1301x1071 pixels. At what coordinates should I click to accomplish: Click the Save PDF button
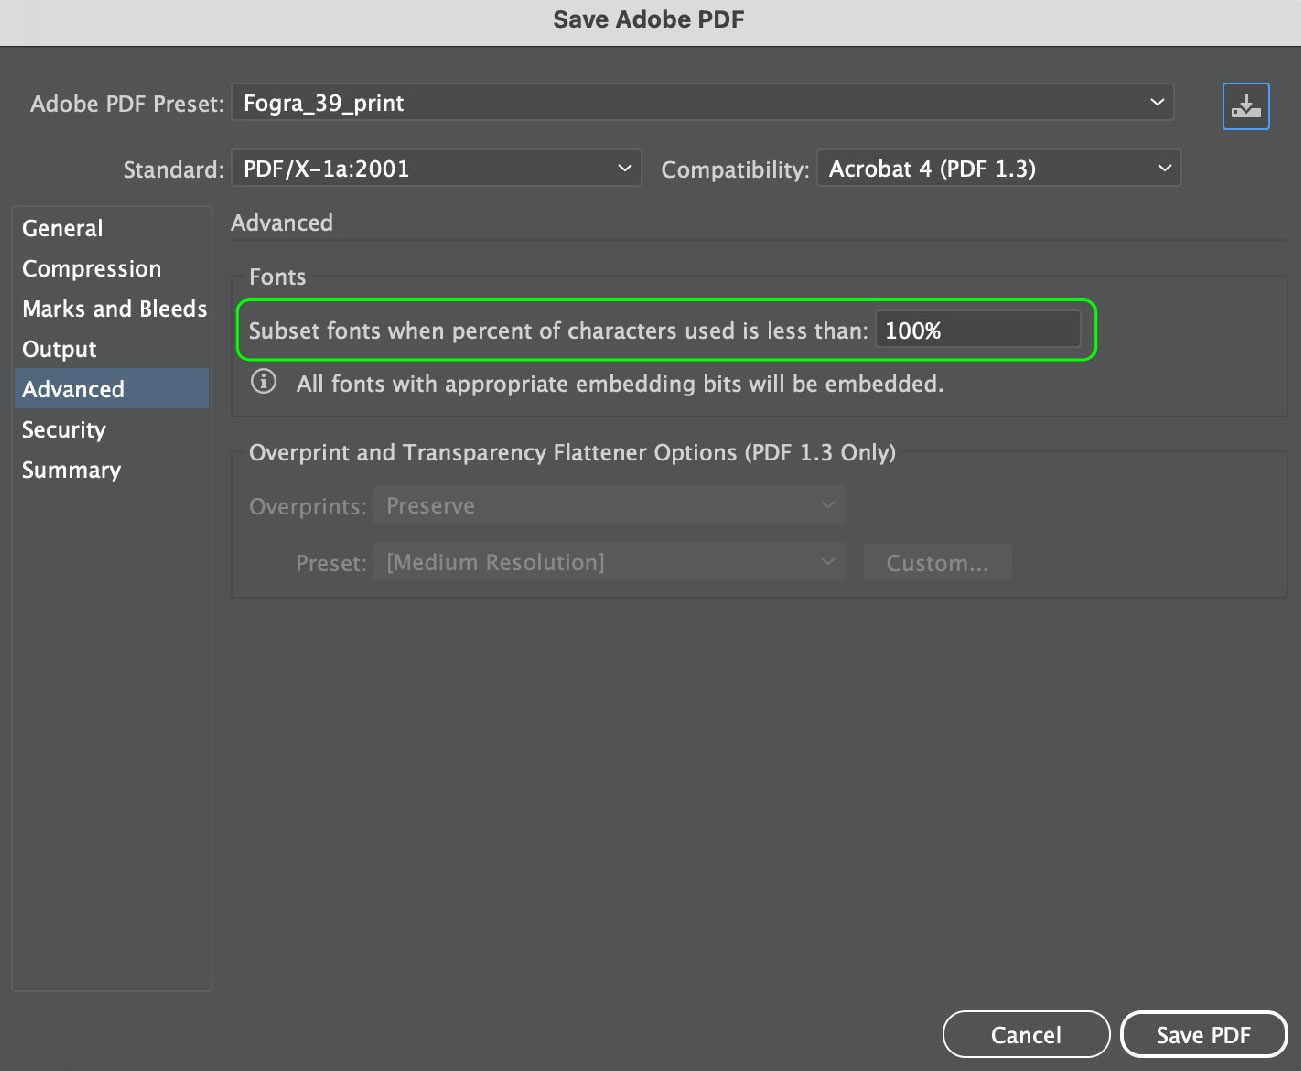(x=1203, y=1035)
